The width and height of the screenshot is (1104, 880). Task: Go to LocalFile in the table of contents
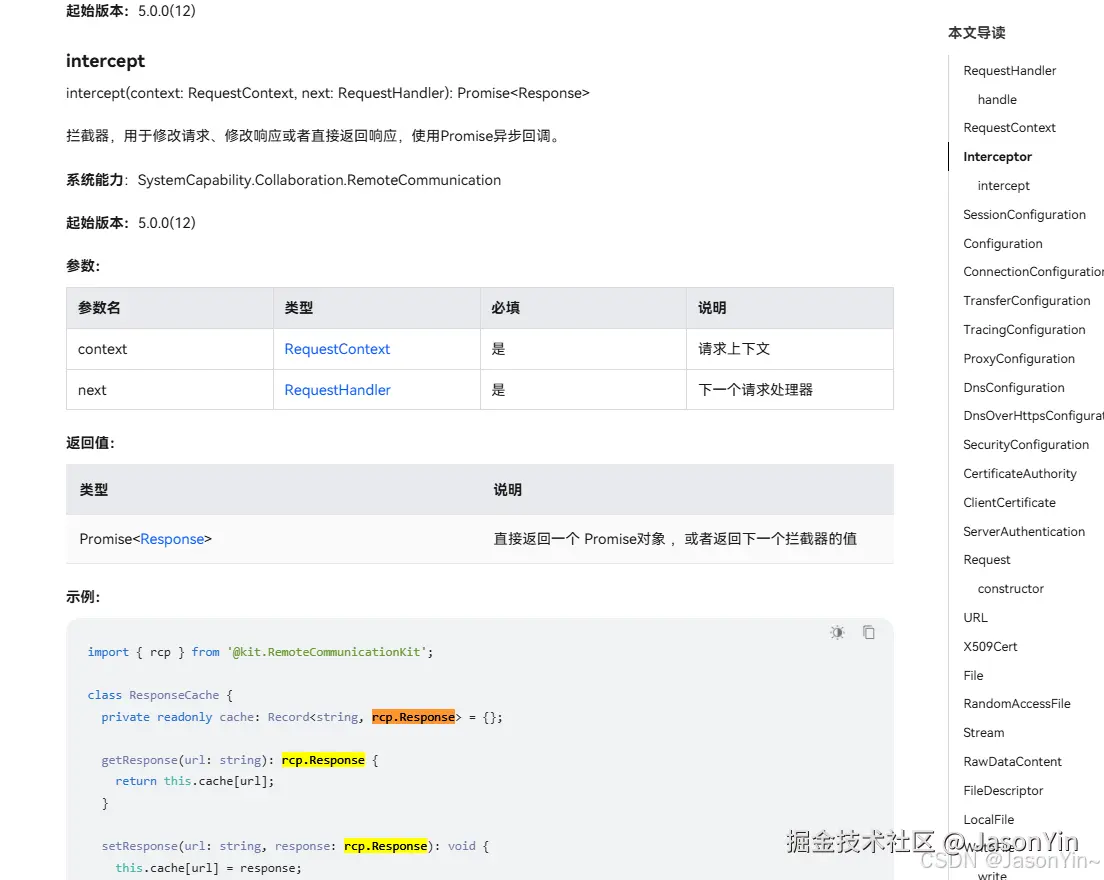pos(988,819)
